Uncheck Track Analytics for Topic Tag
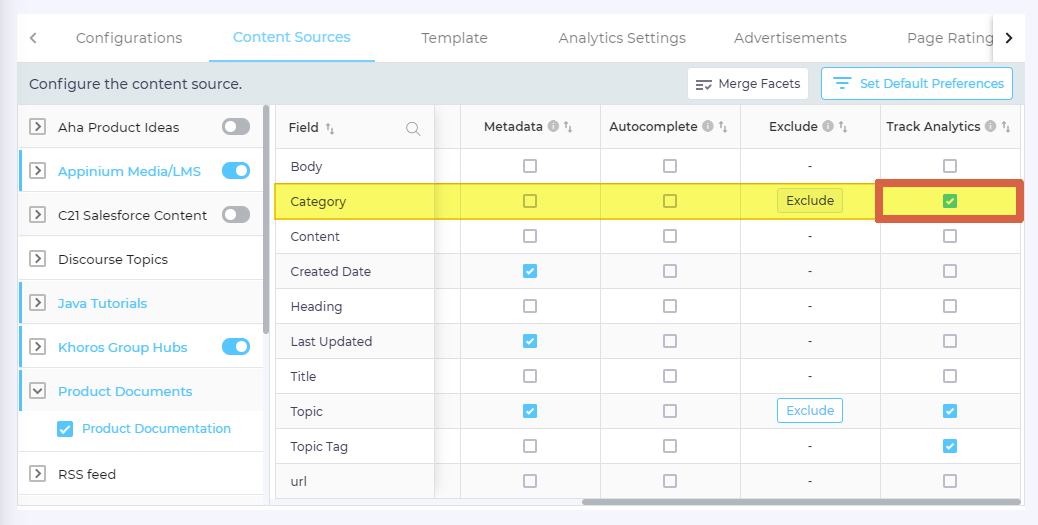 pos(950,446)
